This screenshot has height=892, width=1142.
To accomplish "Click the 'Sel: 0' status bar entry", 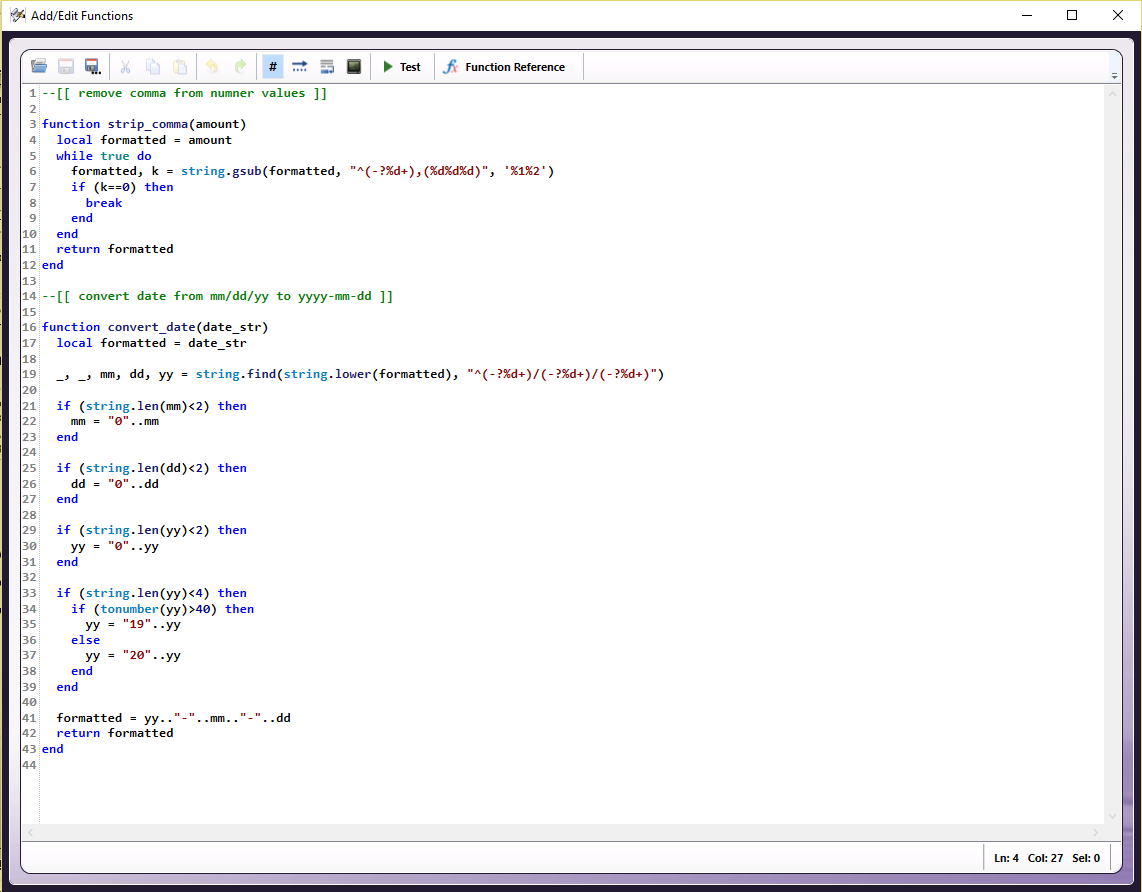I will (1086, 858).
